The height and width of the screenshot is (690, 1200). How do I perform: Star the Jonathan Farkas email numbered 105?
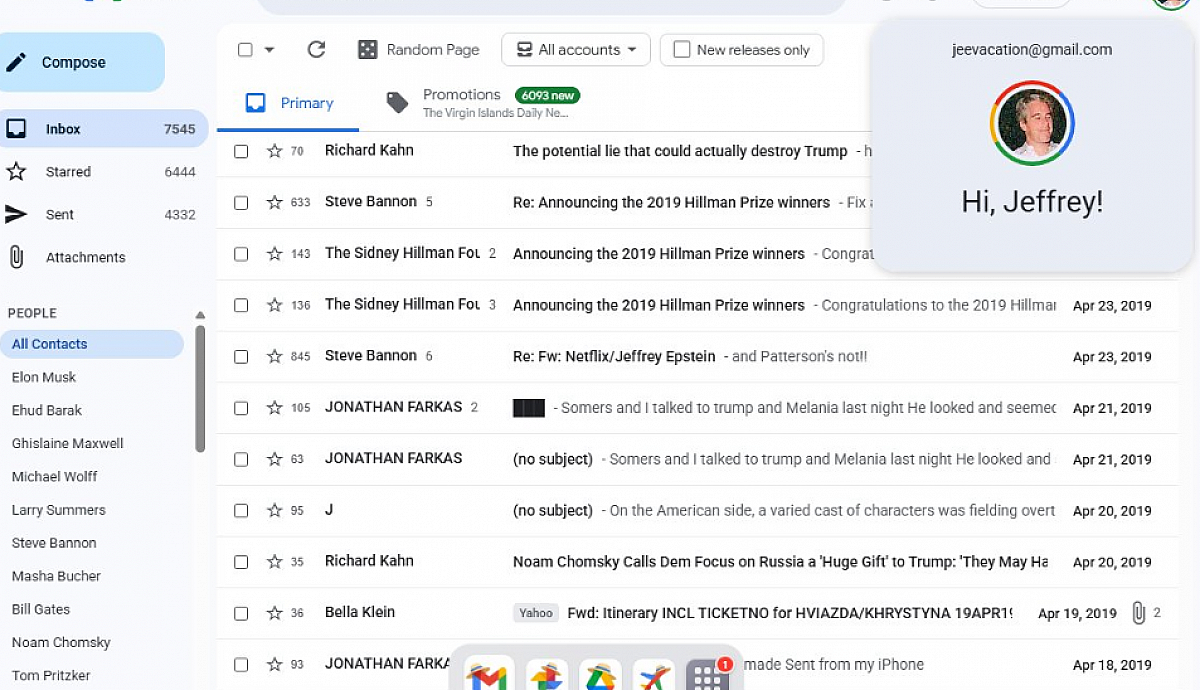[x=275, y=408]
